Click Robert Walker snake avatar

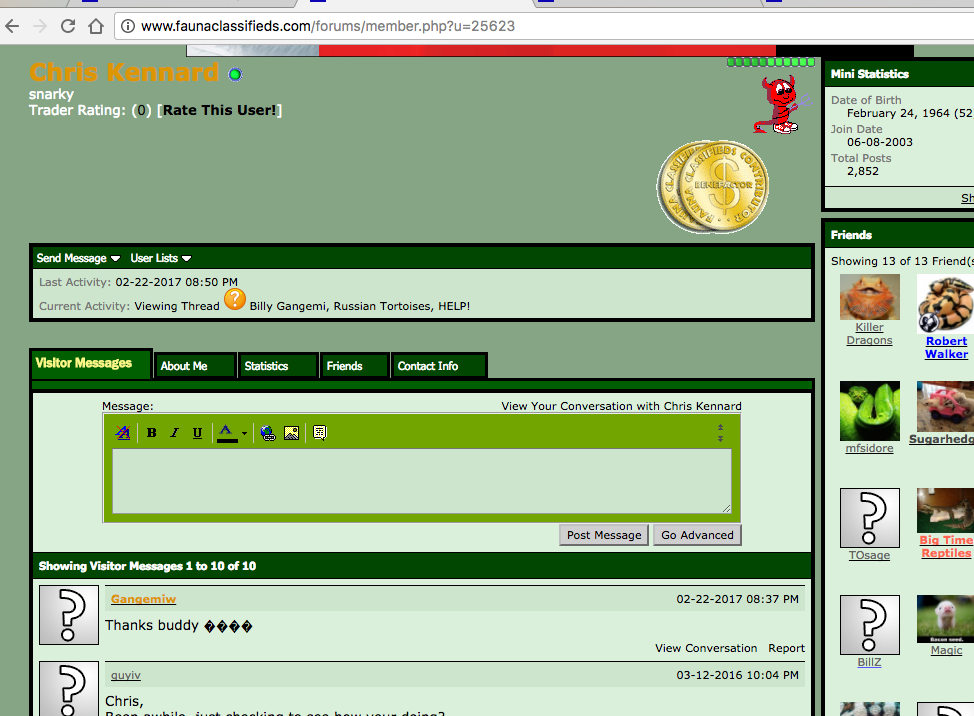[x=945, y=304]
